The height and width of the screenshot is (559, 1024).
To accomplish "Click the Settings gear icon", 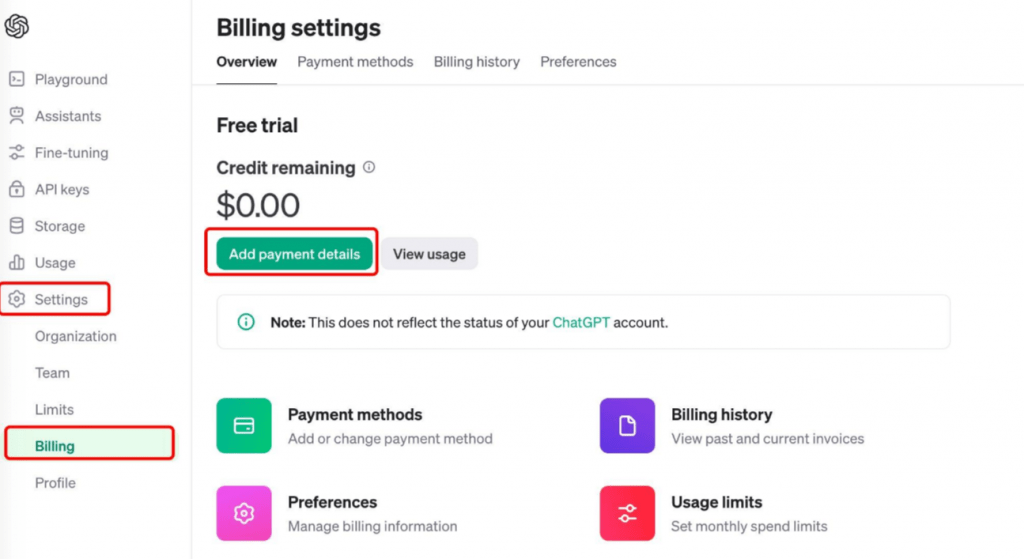I will point(17,299).
